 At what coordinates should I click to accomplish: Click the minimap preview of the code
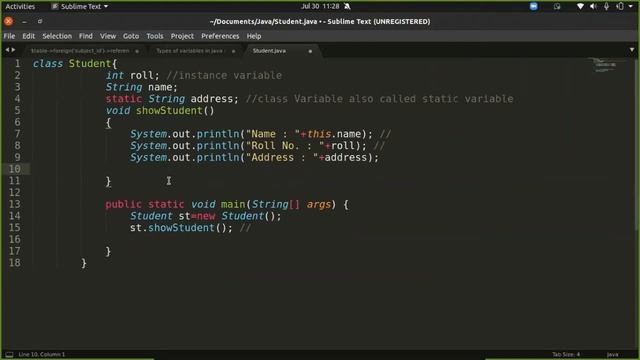pos(605,65)
